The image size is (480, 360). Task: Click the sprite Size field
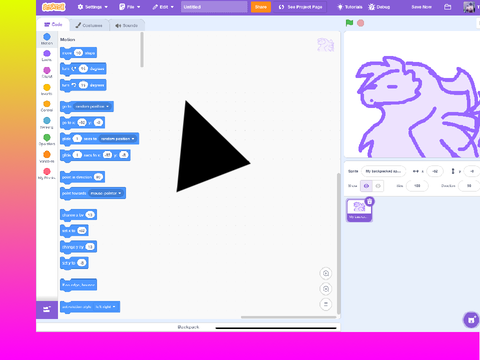(417, 186)
